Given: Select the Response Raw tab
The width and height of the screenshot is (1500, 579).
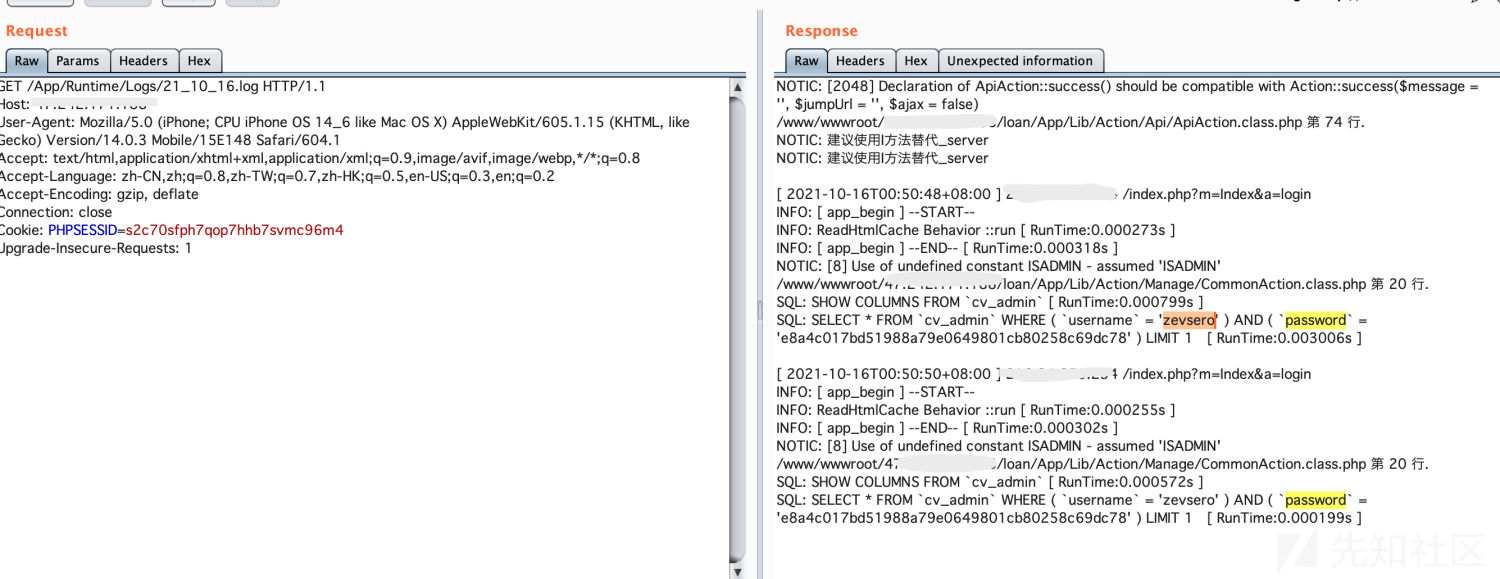Looking at the screenshot, I should coord(806,61).
